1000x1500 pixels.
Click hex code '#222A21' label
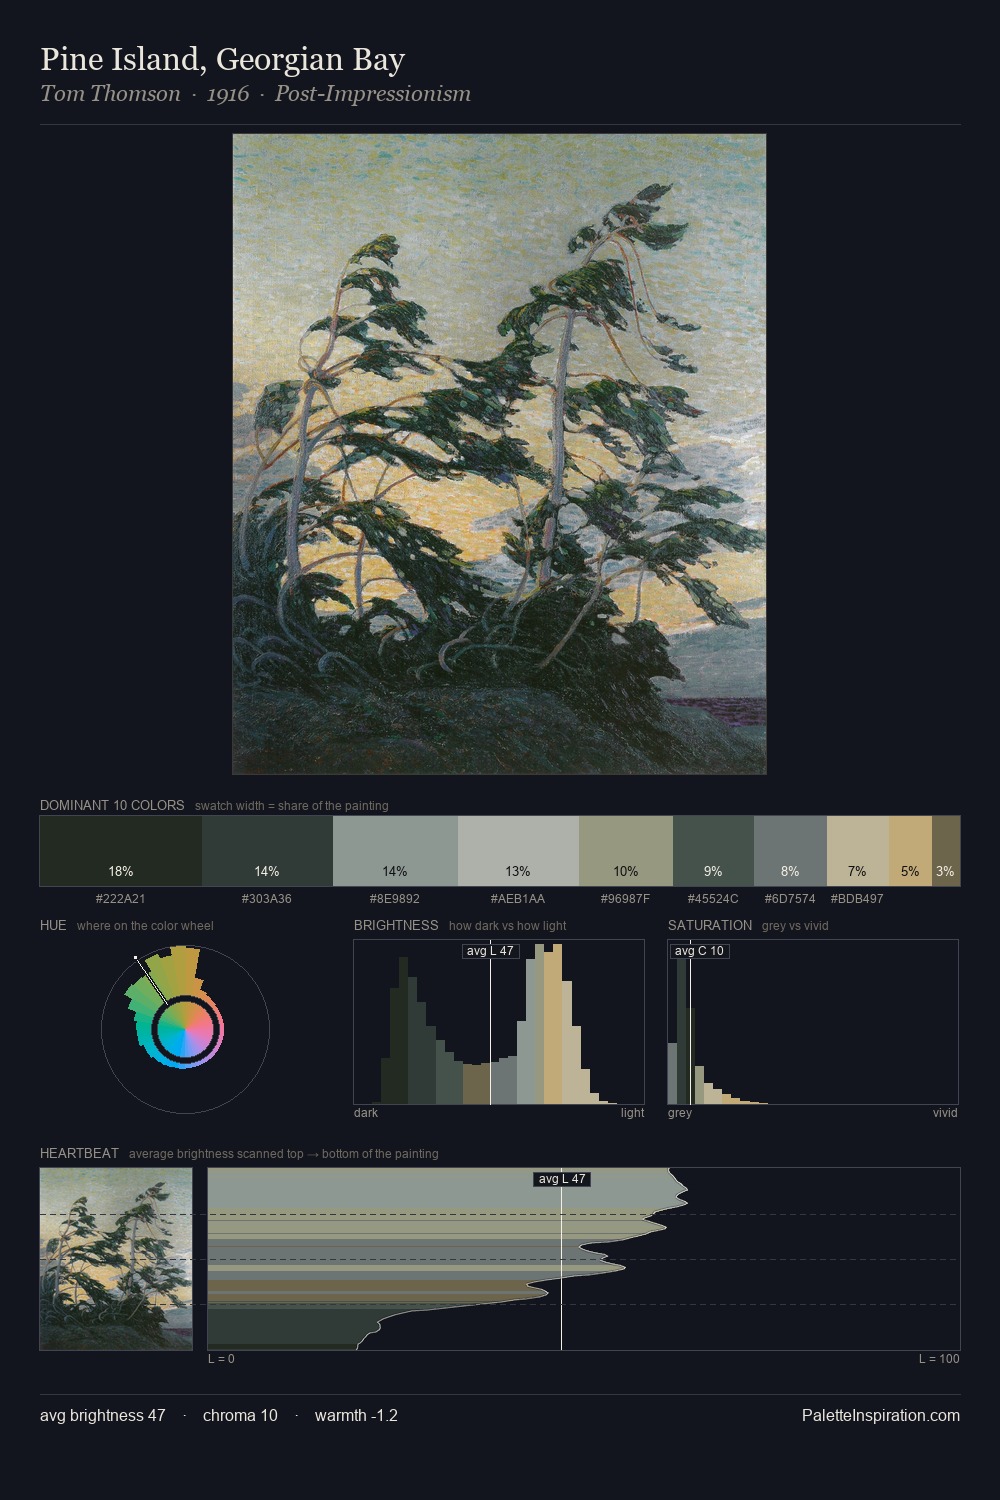click(x=121, y=899)
